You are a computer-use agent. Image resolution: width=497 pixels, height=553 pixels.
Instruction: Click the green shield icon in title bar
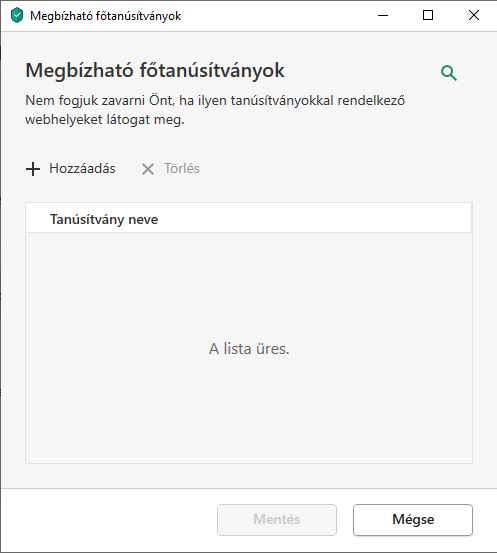(17, 16)
